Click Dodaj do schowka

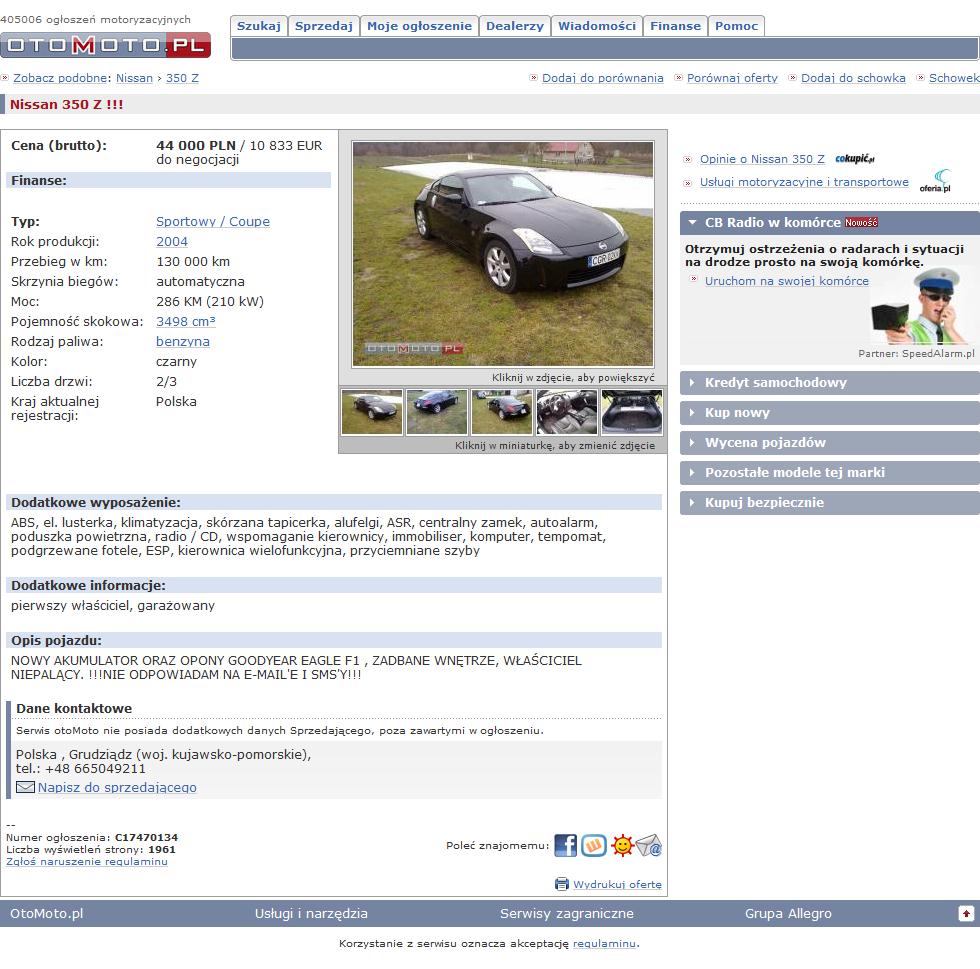click(853, 78)
